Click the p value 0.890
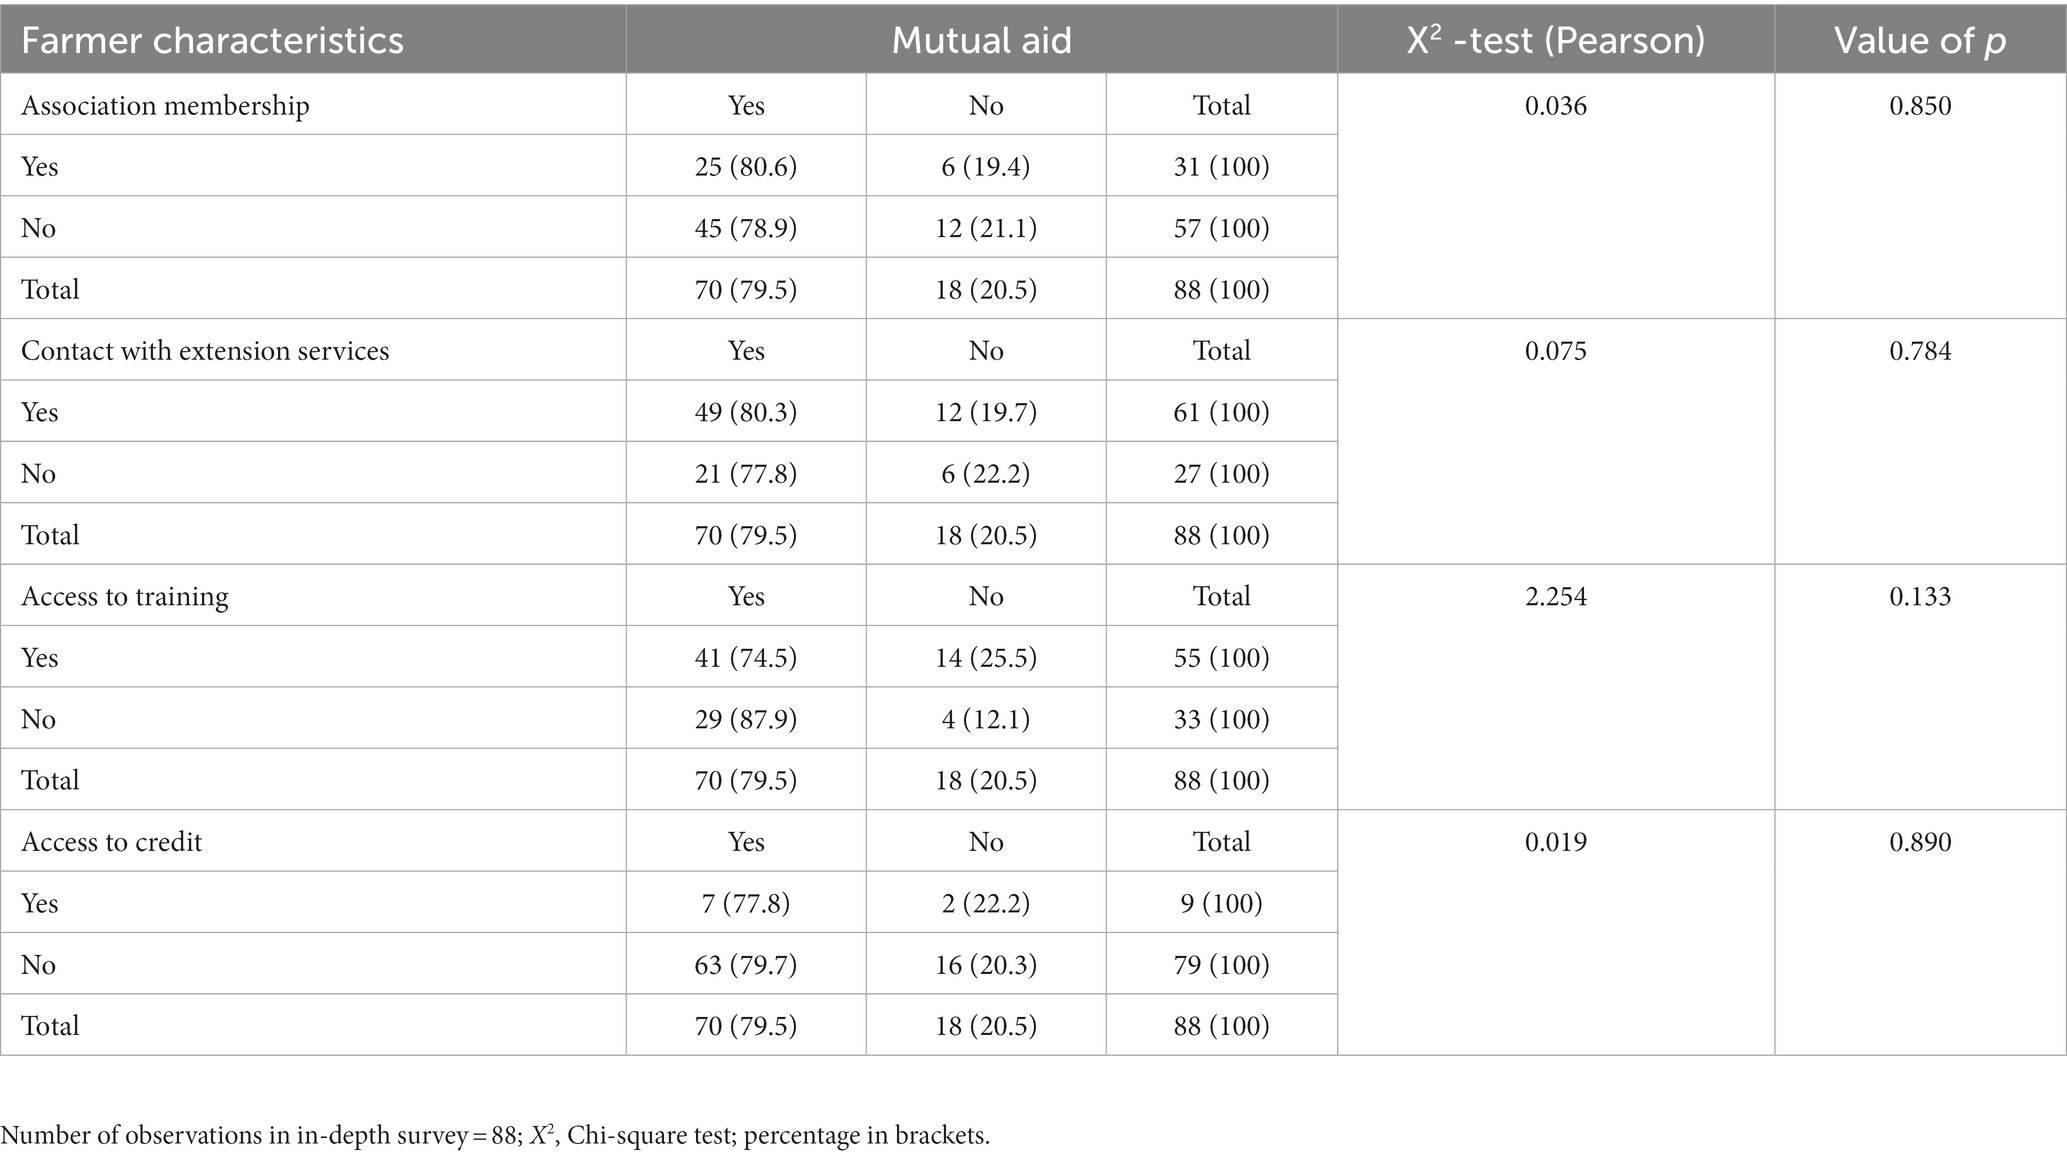2067x1157 pixels. (x=1920, y=841)
